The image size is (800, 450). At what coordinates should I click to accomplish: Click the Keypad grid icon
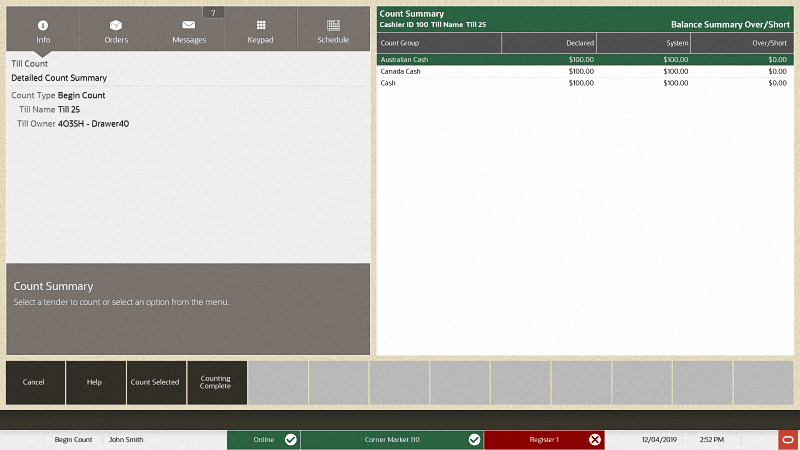tap(261, 25)
